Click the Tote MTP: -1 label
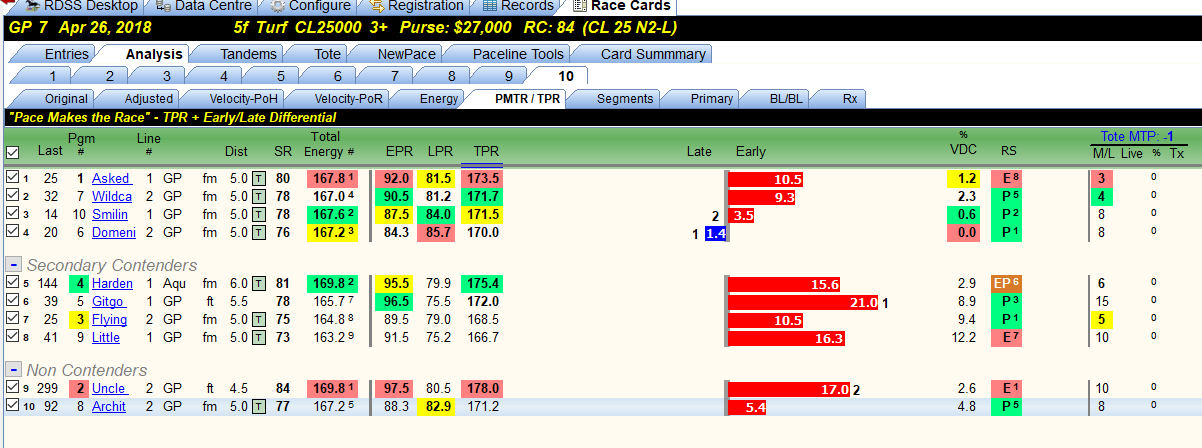The width and height of the screenshot is (1202, 448). tap(1139, 137)
